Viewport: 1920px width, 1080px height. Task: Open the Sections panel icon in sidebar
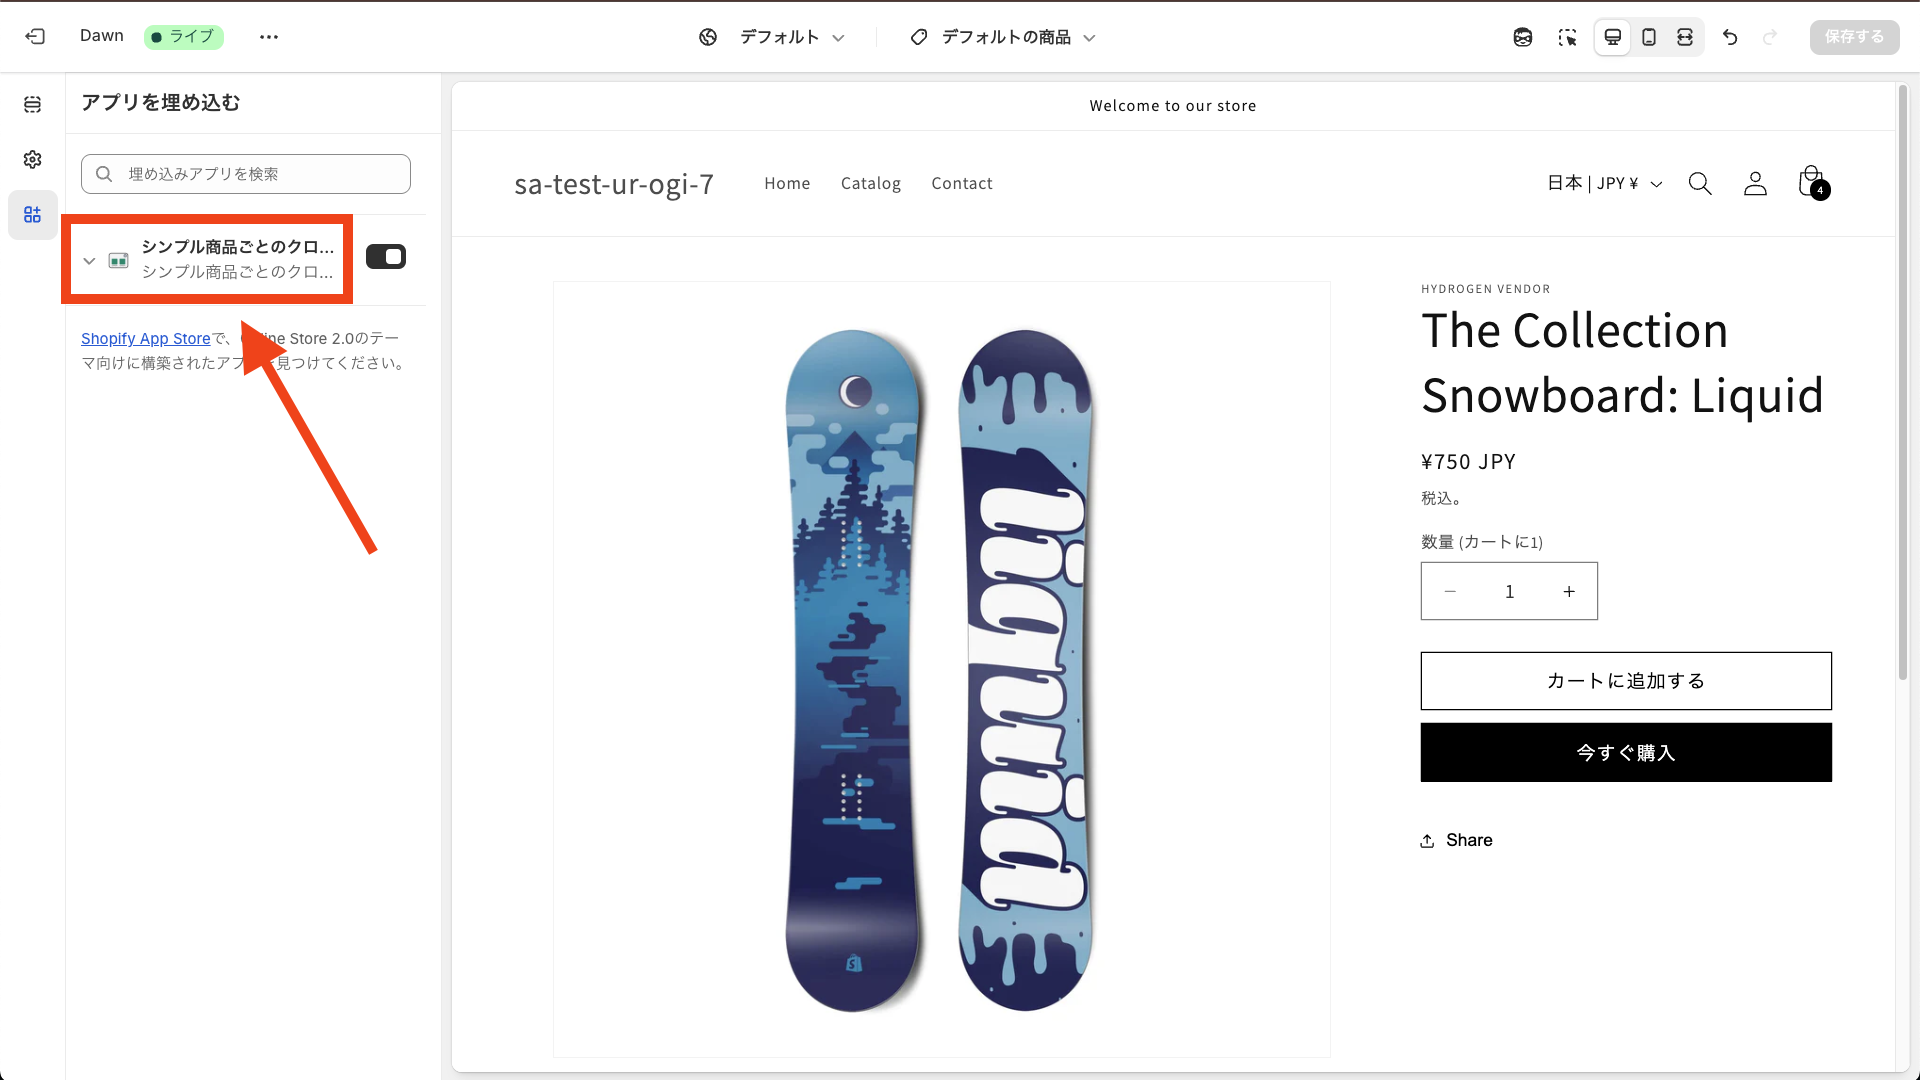tap(33, 104)
